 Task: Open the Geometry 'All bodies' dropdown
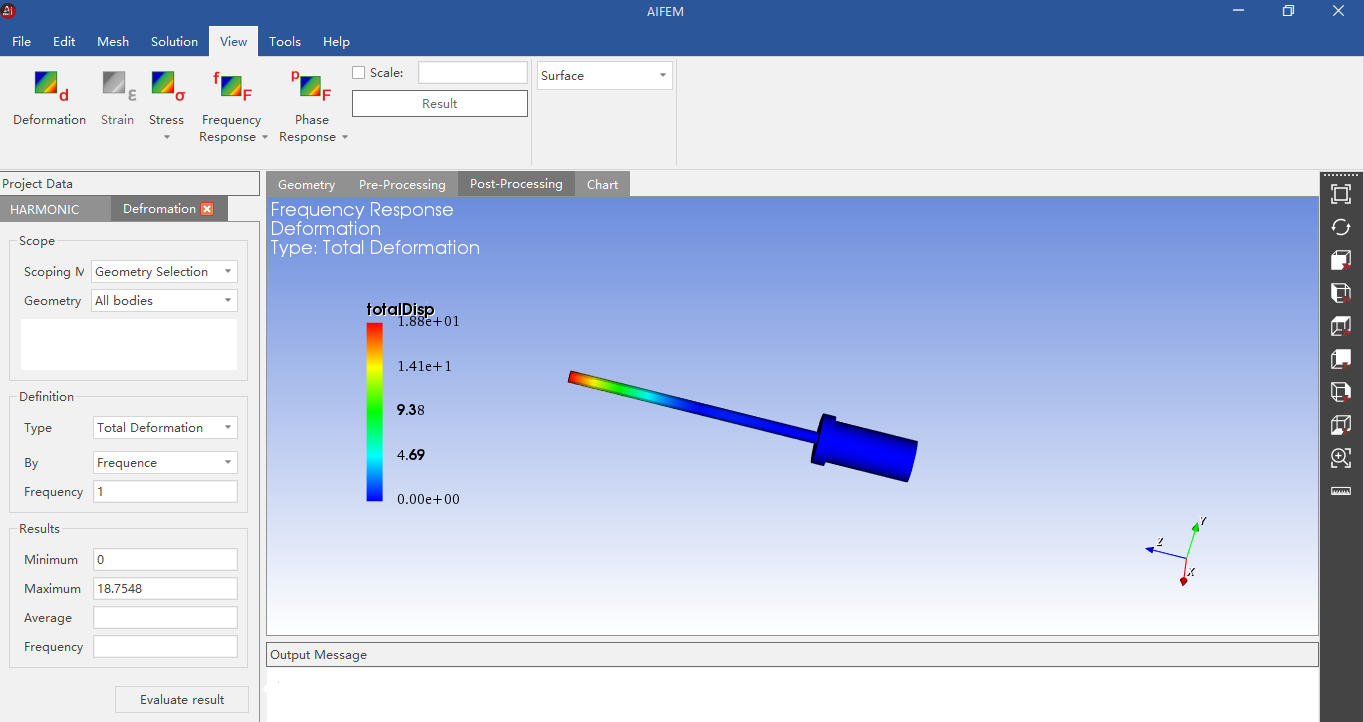click(164, 301)
